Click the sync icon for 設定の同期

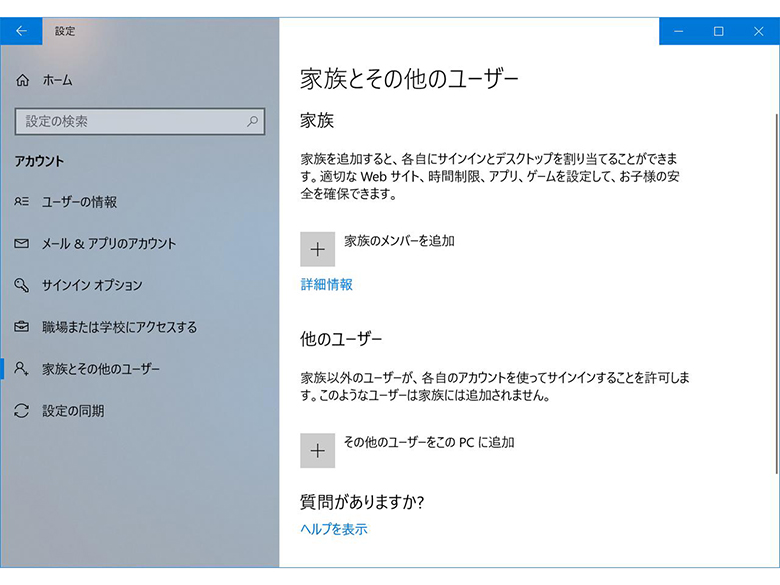click(22, 411)
